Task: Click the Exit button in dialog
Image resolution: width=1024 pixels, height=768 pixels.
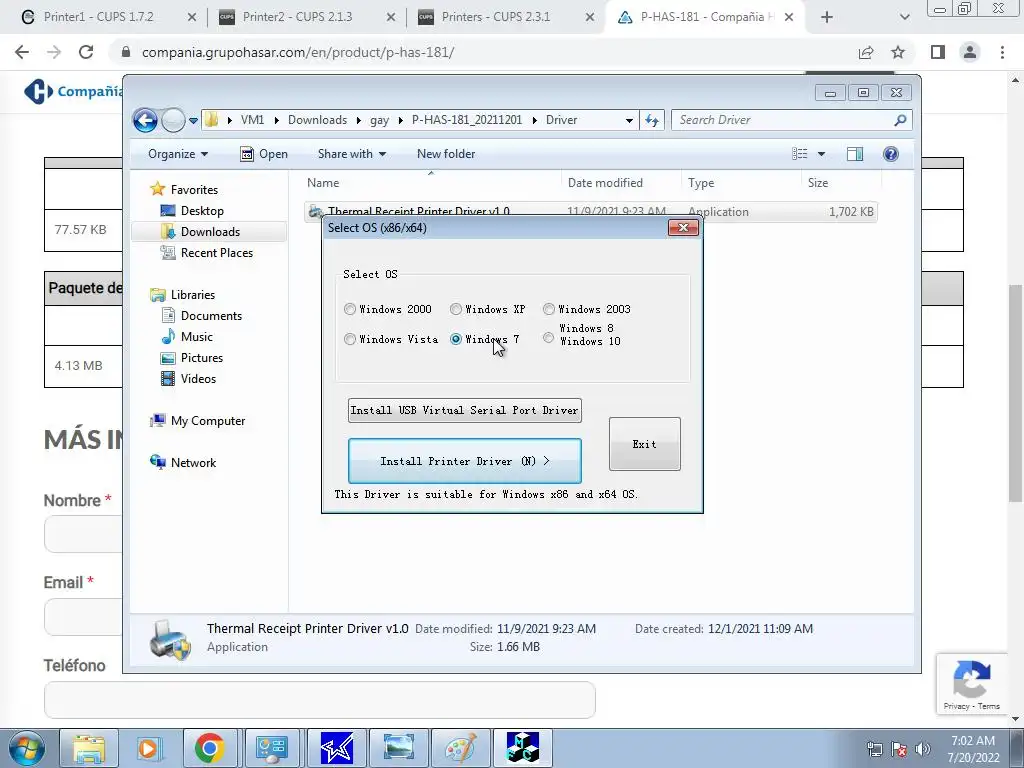Action: 645,444
